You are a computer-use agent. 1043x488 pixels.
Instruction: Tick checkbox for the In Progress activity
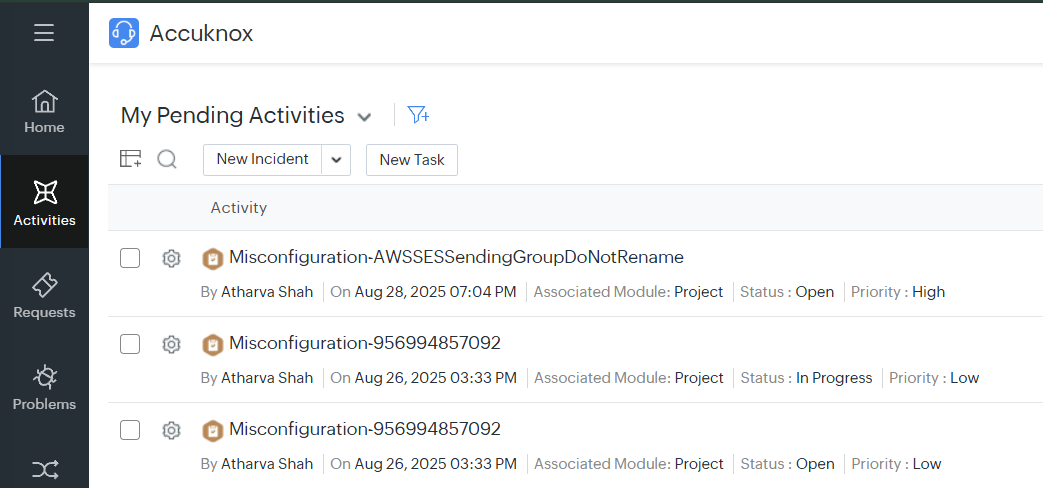click(130, 345)
